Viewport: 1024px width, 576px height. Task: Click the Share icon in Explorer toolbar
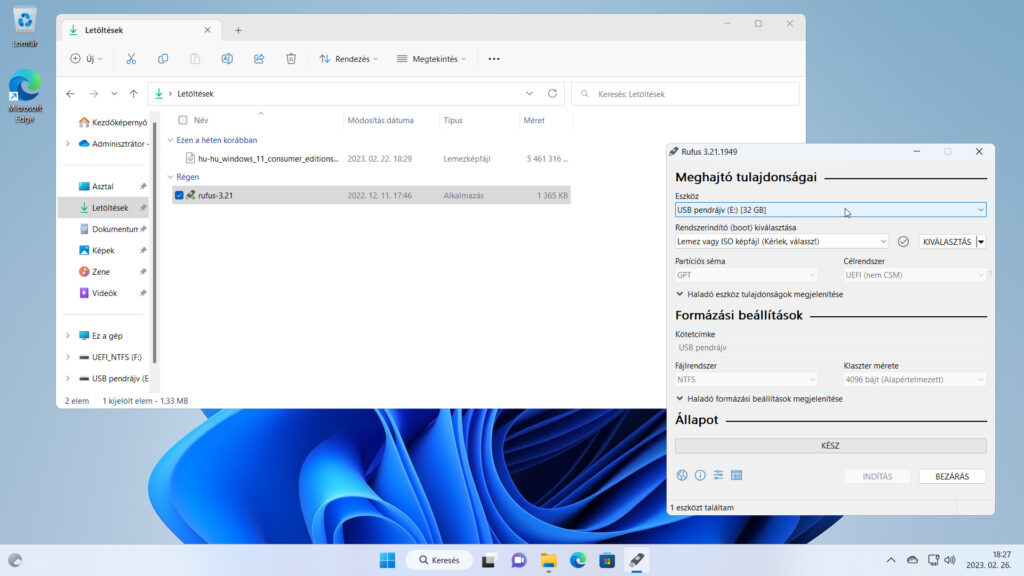click(259, 59)
